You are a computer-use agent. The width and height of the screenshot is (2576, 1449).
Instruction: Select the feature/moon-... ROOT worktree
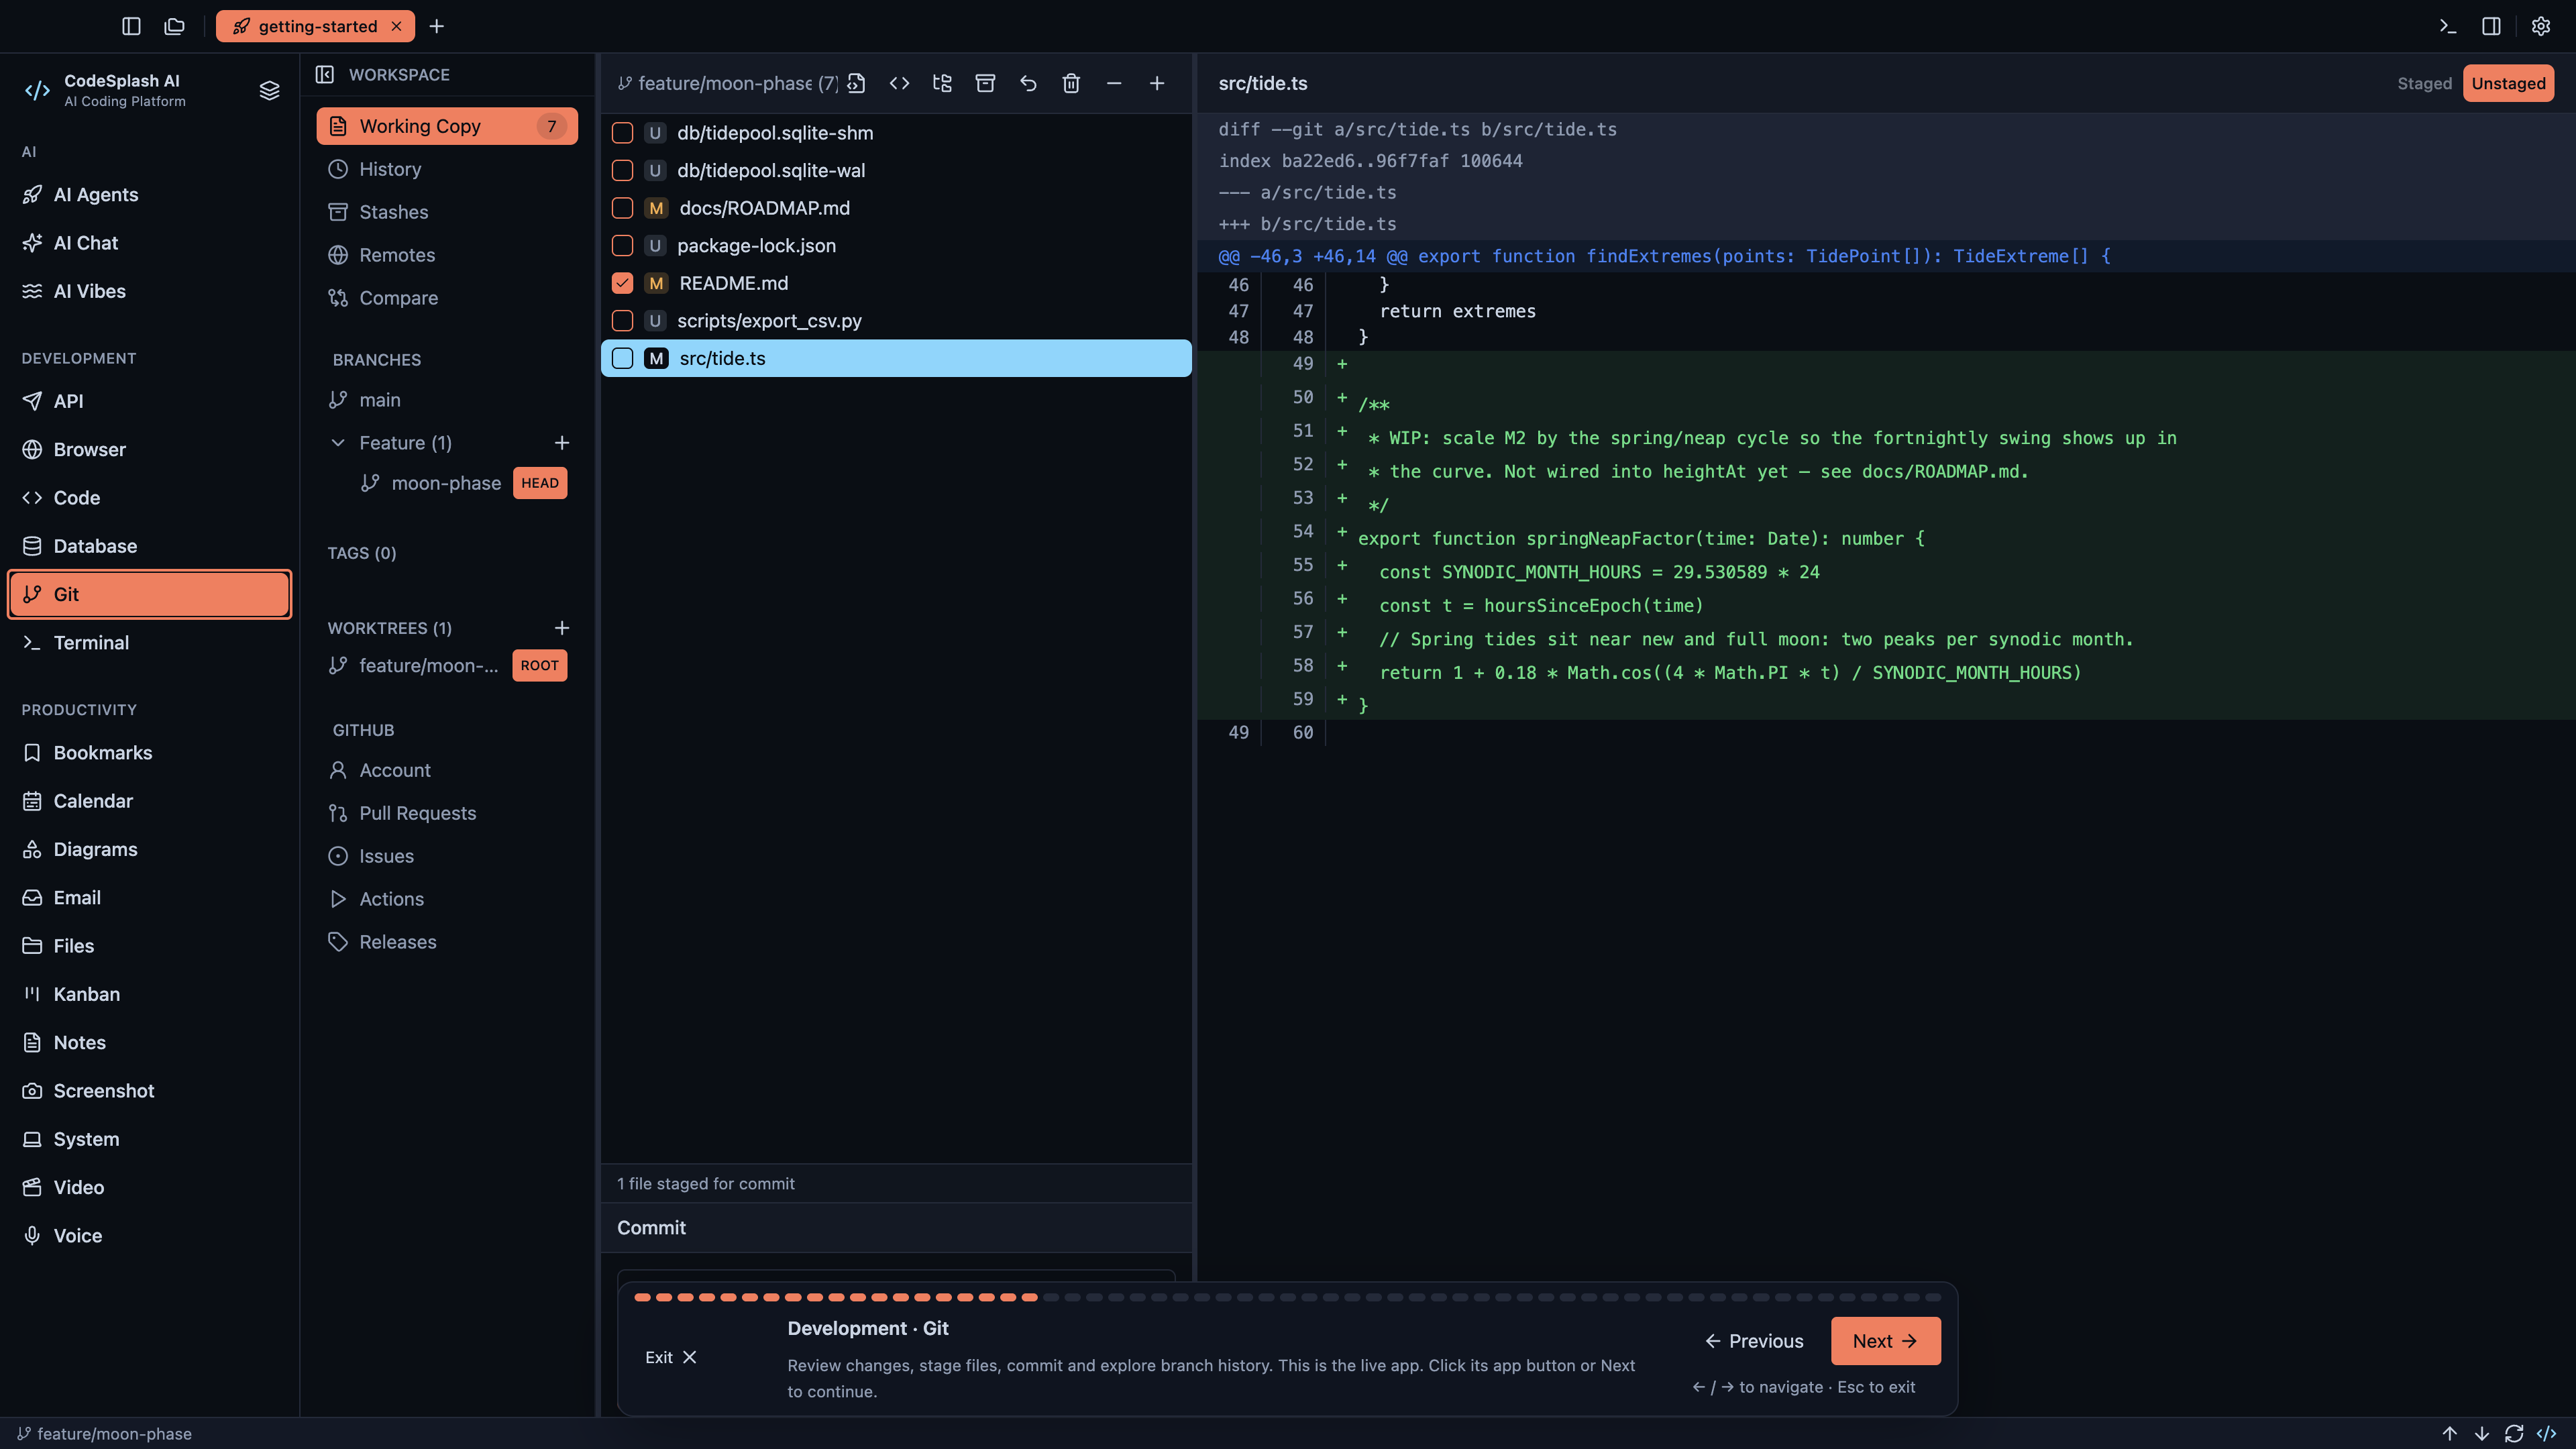point(447,665)
